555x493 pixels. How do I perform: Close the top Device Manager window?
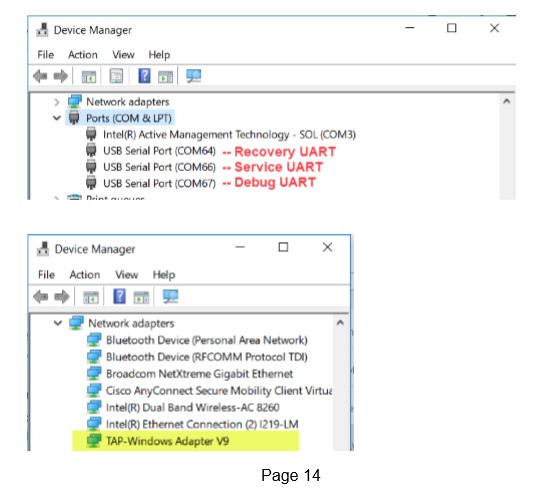(494, 28)
